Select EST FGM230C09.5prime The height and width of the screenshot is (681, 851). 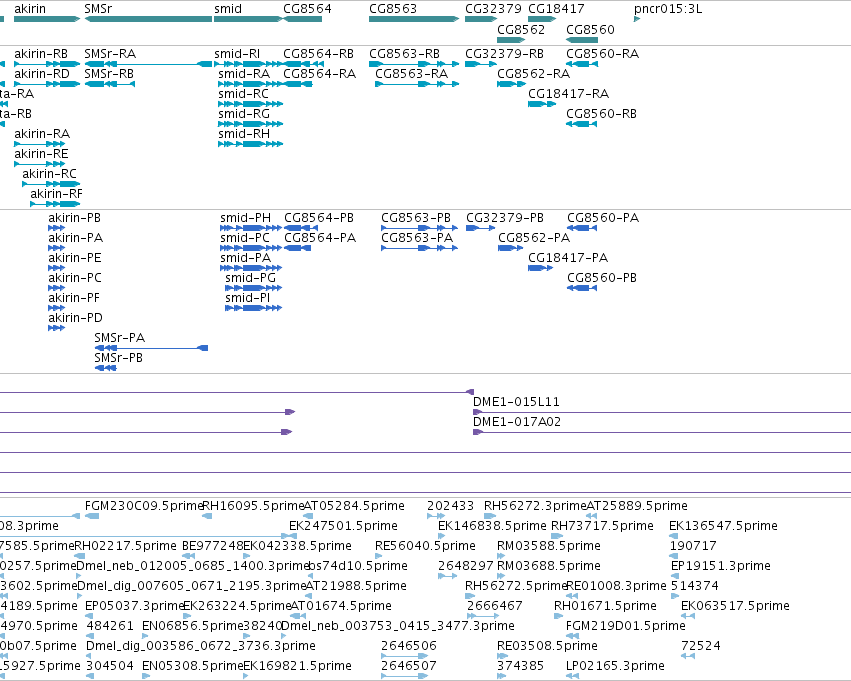[x=144, y=506]
